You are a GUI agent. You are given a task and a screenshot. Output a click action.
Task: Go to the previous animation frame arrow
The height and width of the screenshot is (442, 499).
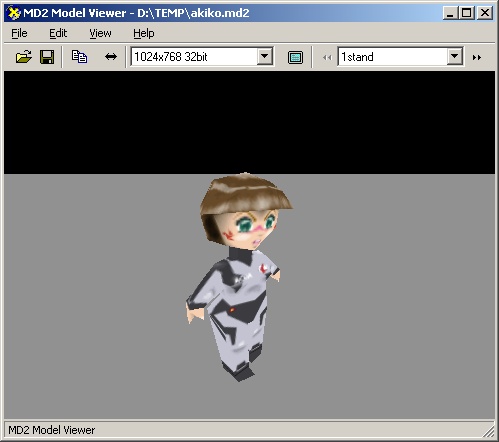click(x=327, y=58)
